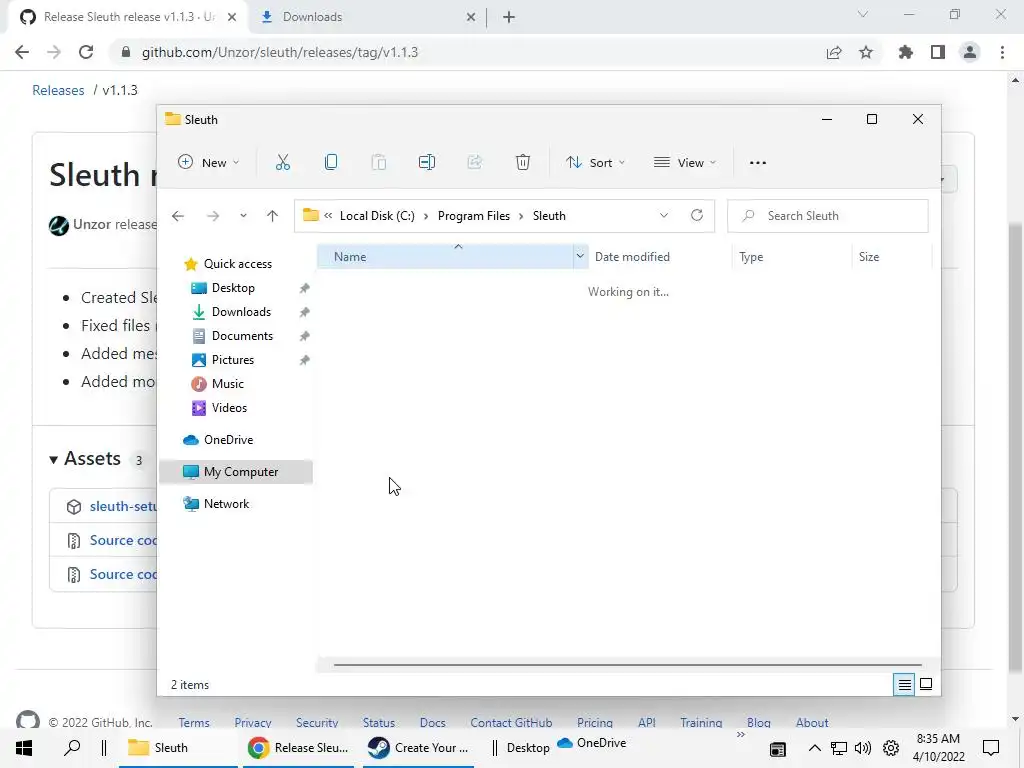1024x768 pixels.
Task: Click the Cut scissors icon in Explorer toolbar
Action: (283, 163)
